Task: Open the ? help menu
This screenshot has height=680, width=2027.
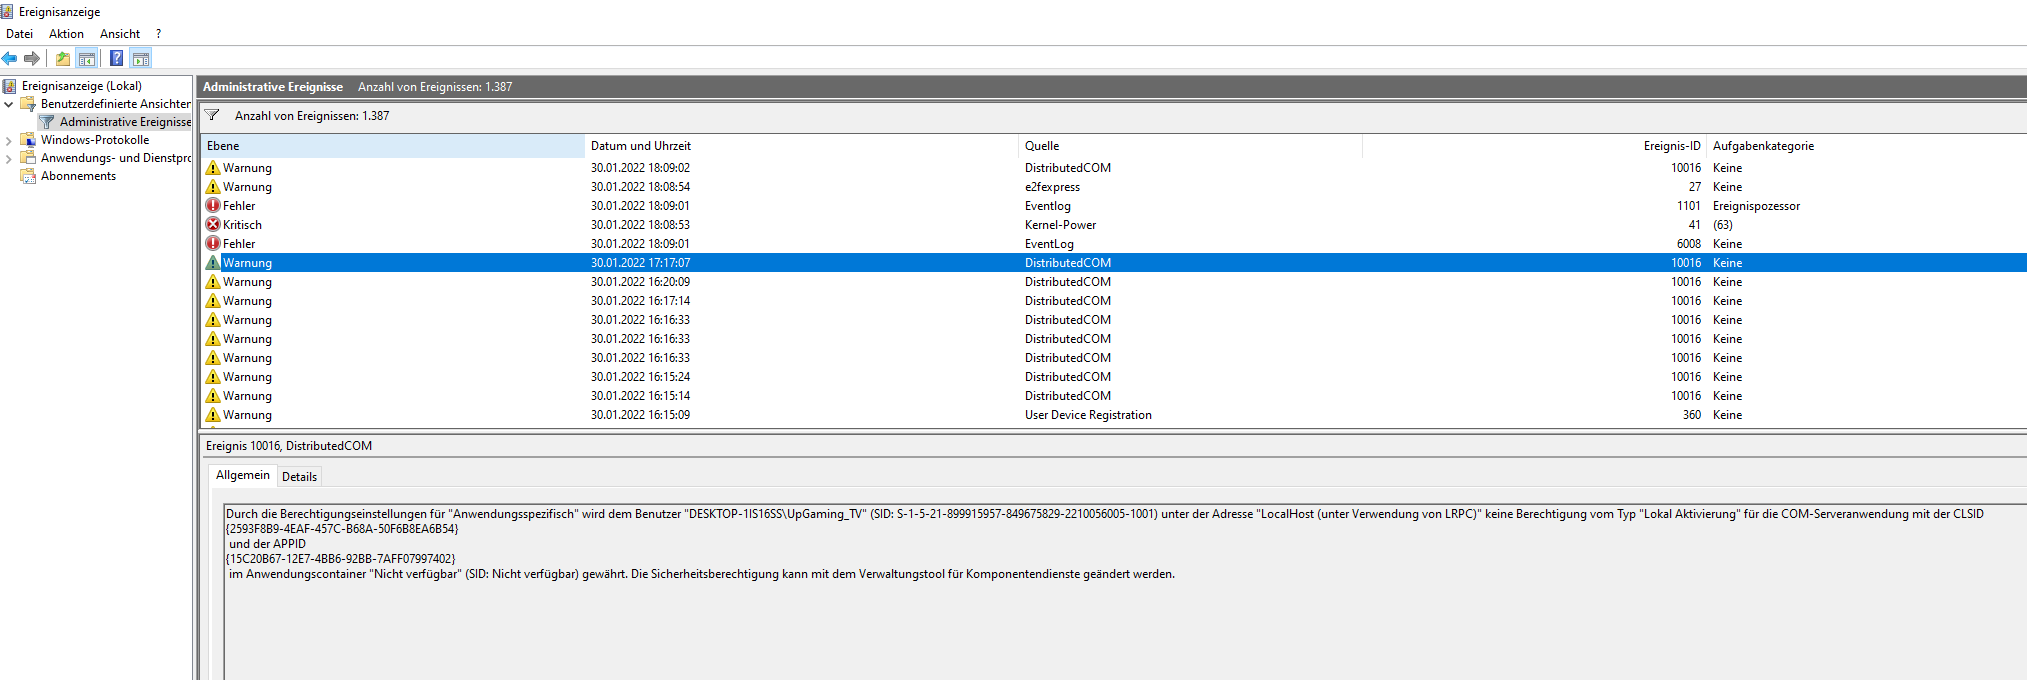Action: coord(158,34)
